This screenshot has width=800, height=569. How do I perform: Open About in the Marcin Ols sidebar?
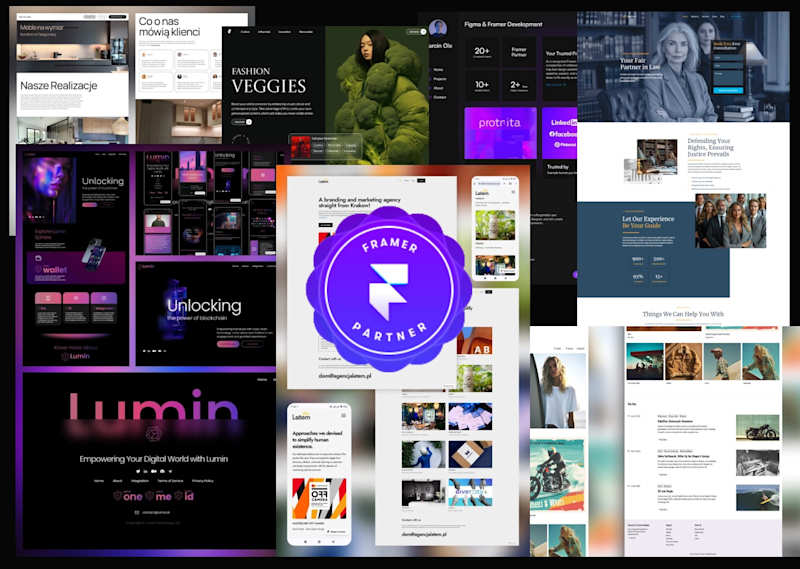click(x=438, y=88)
